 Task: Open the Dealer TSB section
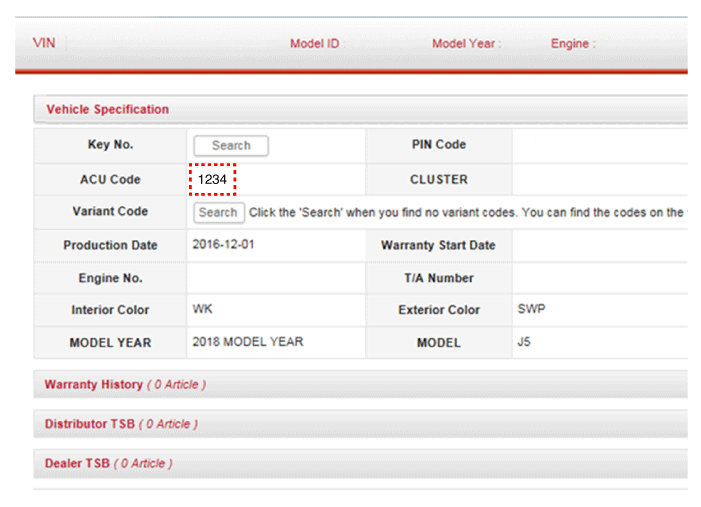(79, 464)
